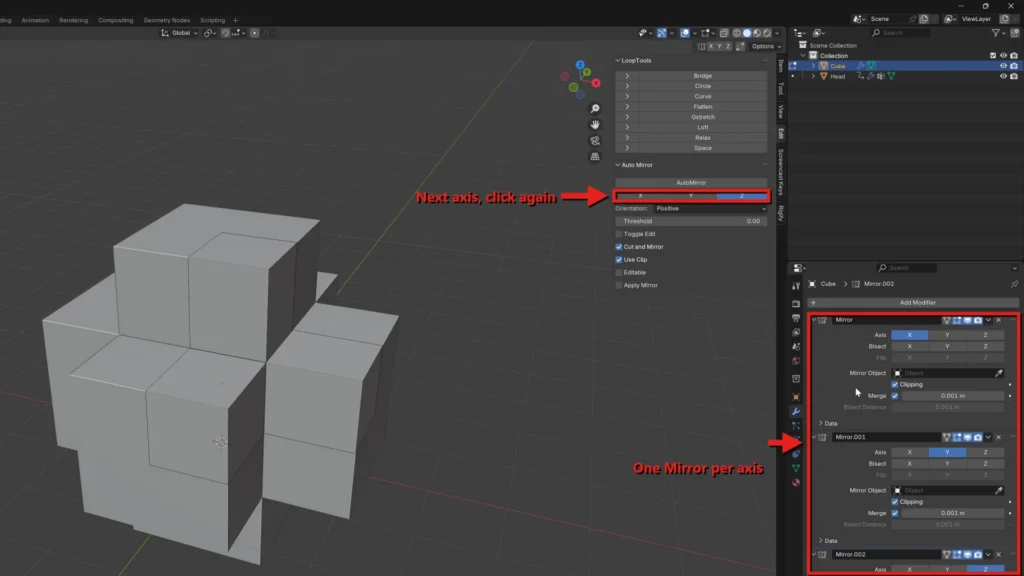Open the Item sidebar tab
1024x576 pixels.
click(x=780, y=66)
